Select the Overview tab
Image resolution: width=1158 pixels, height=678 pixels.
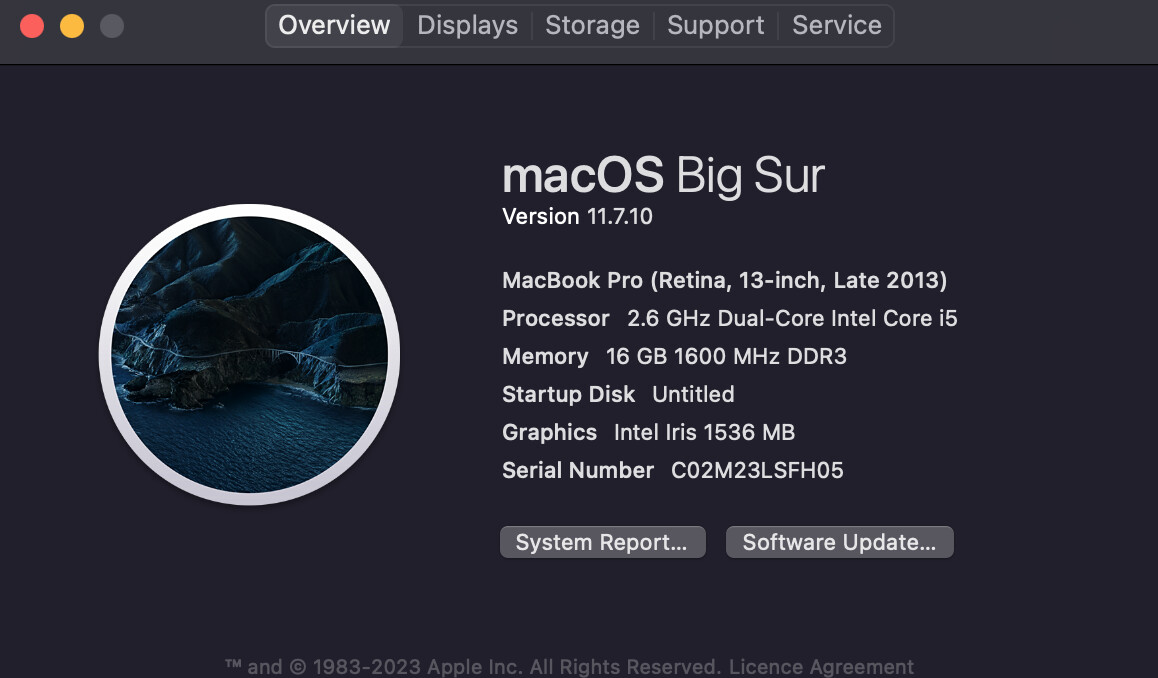tap(334, 26)
